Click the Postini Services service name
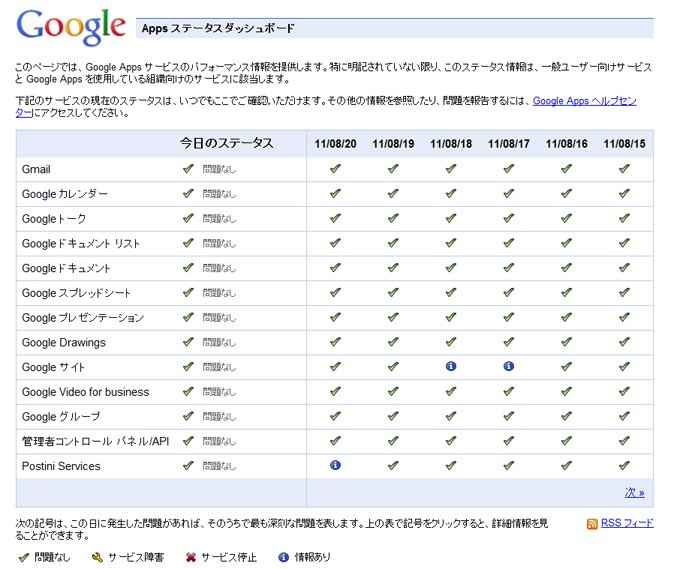677x569 pixels. pyautogui.click(x=61, y=466)
